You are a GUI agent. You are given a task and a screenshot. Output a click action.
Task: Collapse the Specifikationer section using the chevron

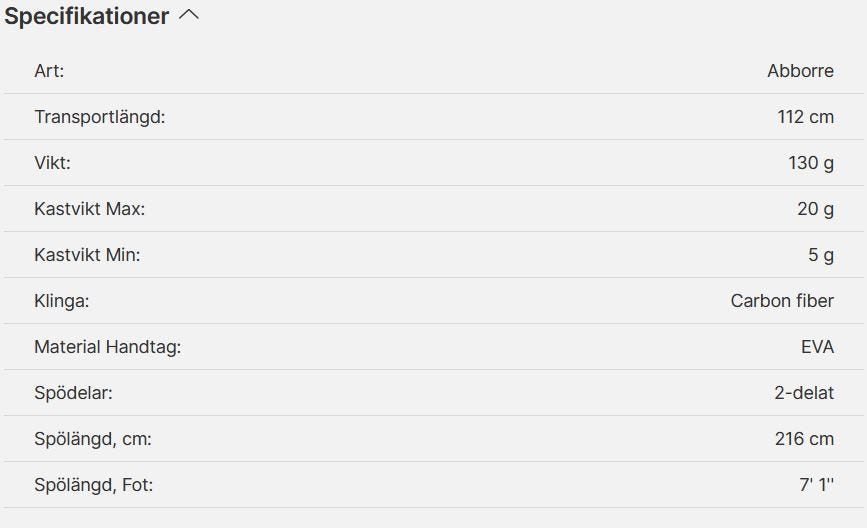pos(188,16)
